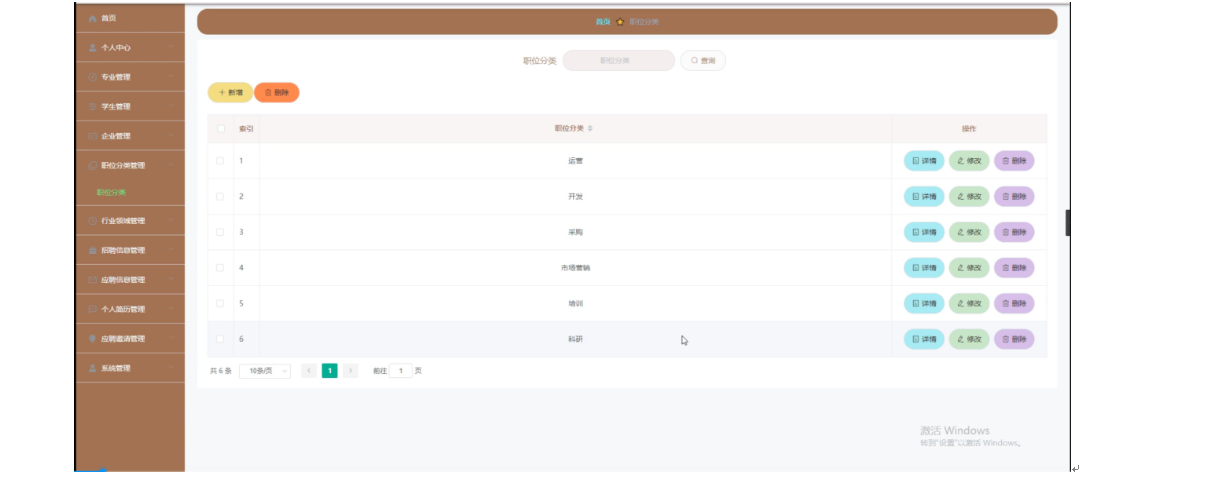
Task: Open the 个人简历管理 sidebar menu
Action: click(131, 310)
